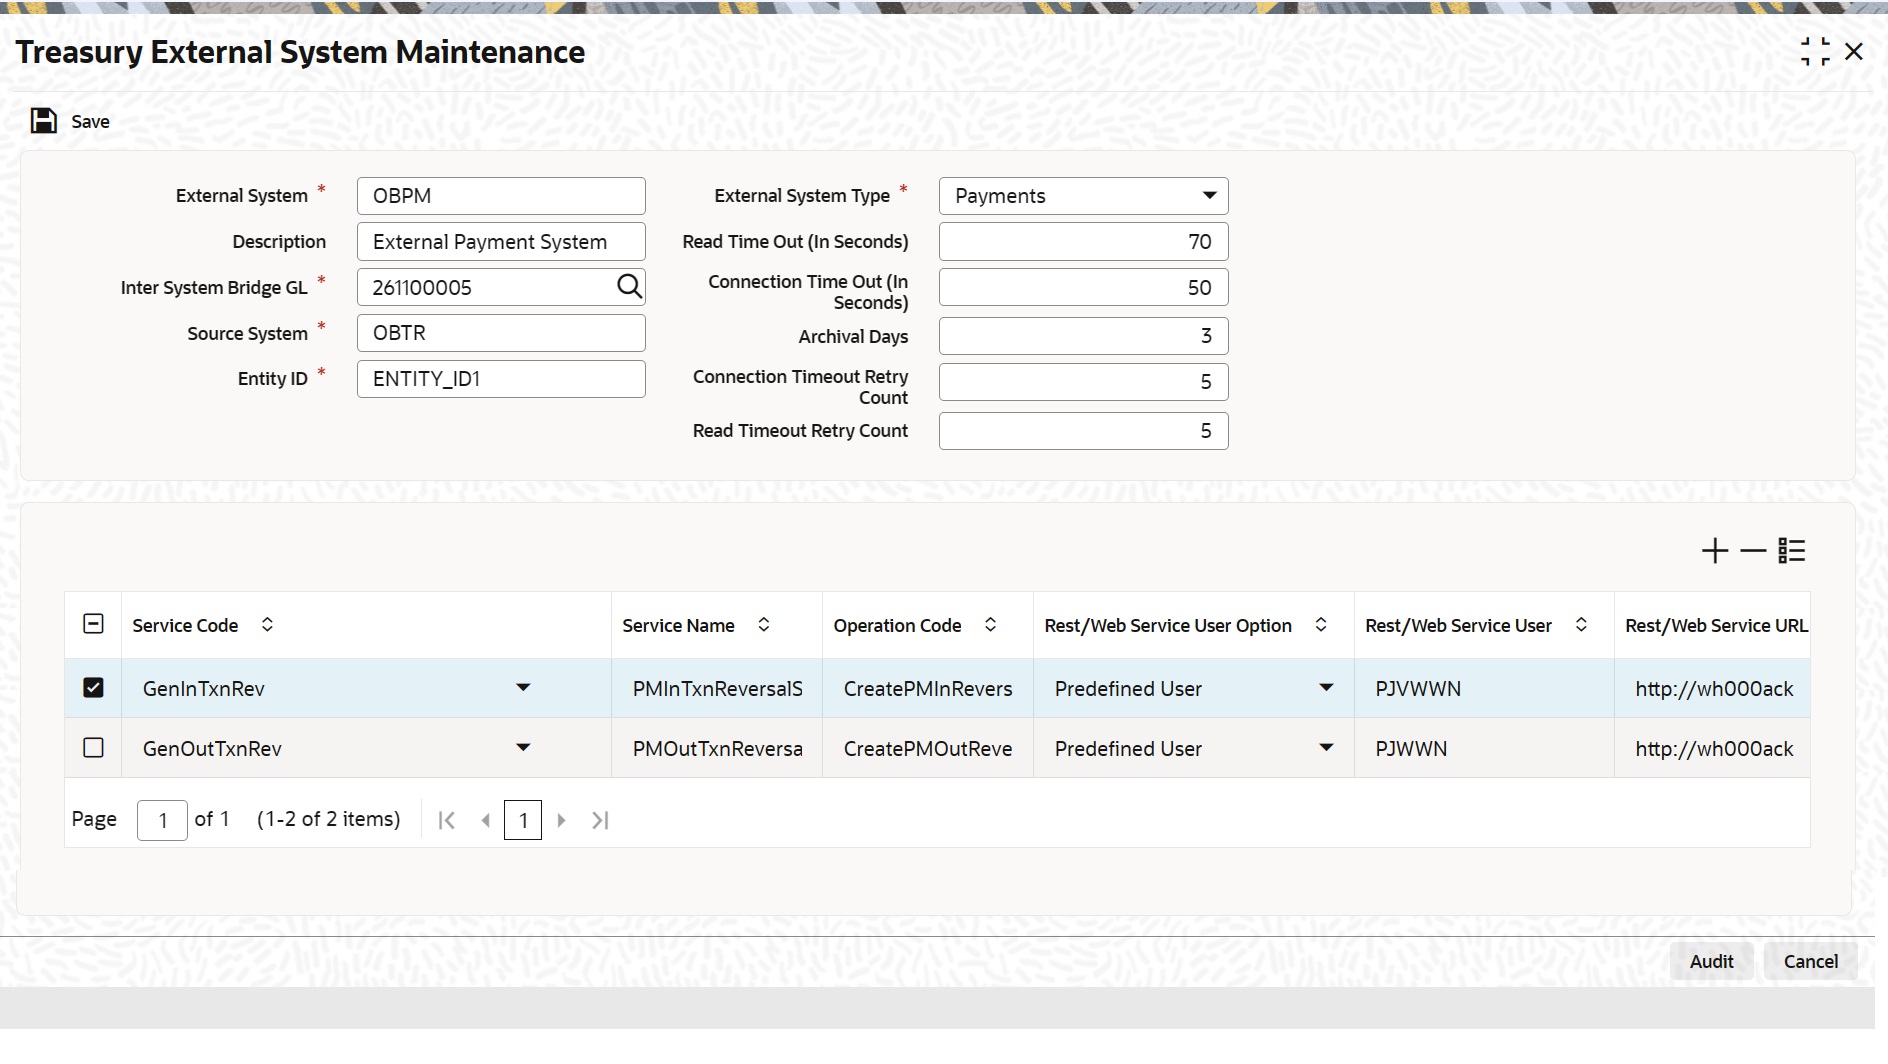Image resolution: width=1888 pixels, height=1064 pixels.
Task: Click GenInTxnRev row service URL cell
Action: pos(1713,688)
